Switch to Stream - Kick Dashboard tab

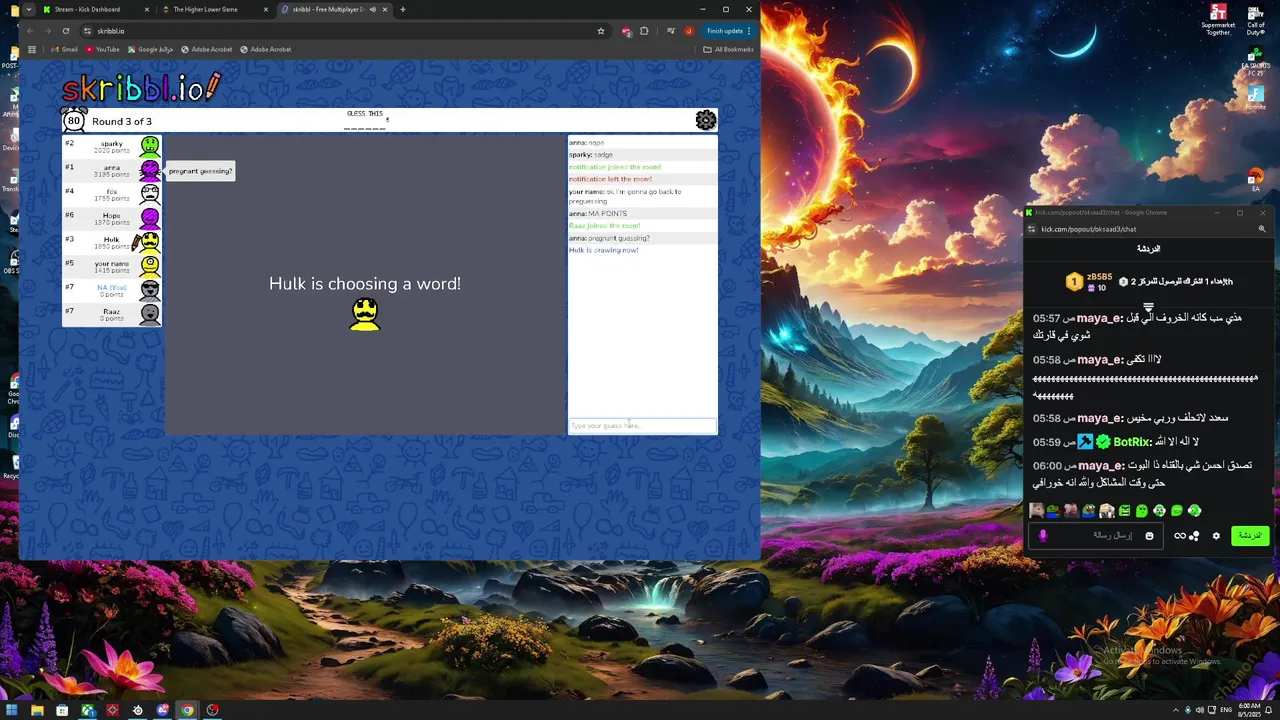coord(96,9)
